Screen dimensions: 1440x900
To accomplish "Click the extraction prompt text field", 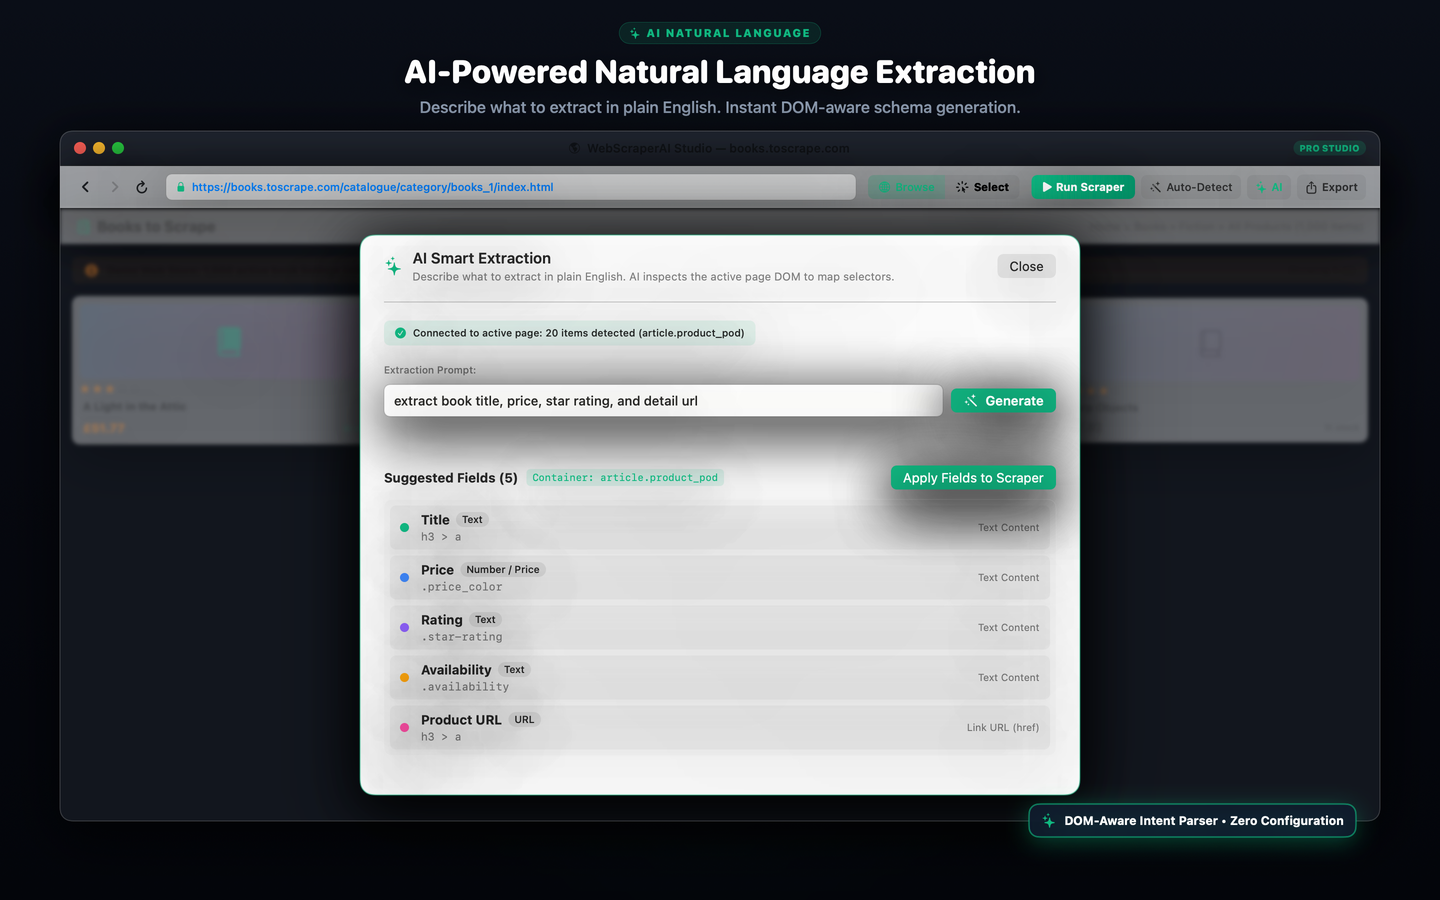I will coord(663,401).
